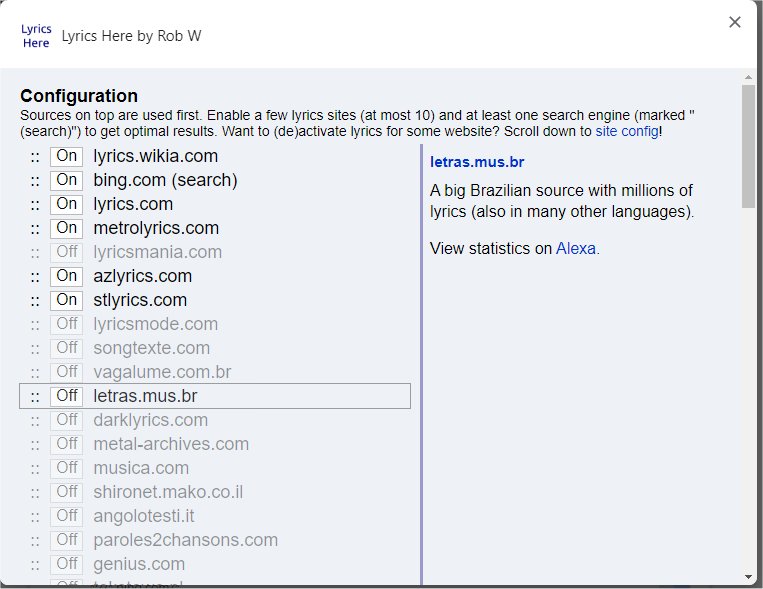The height and width of the screenshot is (589, 763).
Task: Toggle letras.mus.br source on
Action: coord(67,396)
